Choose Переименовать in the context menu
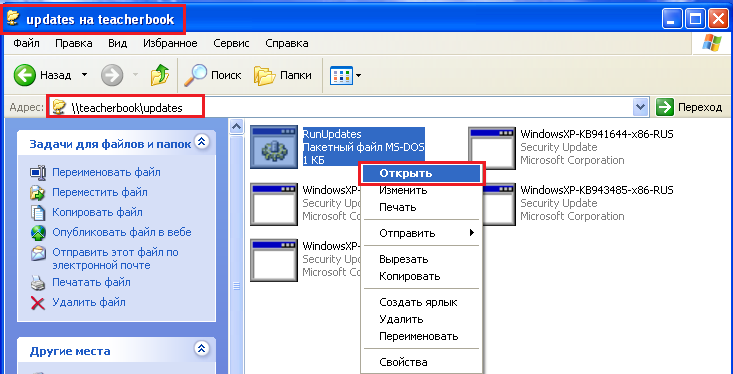The height and width of the screenshot is (374, 733). 422,336
